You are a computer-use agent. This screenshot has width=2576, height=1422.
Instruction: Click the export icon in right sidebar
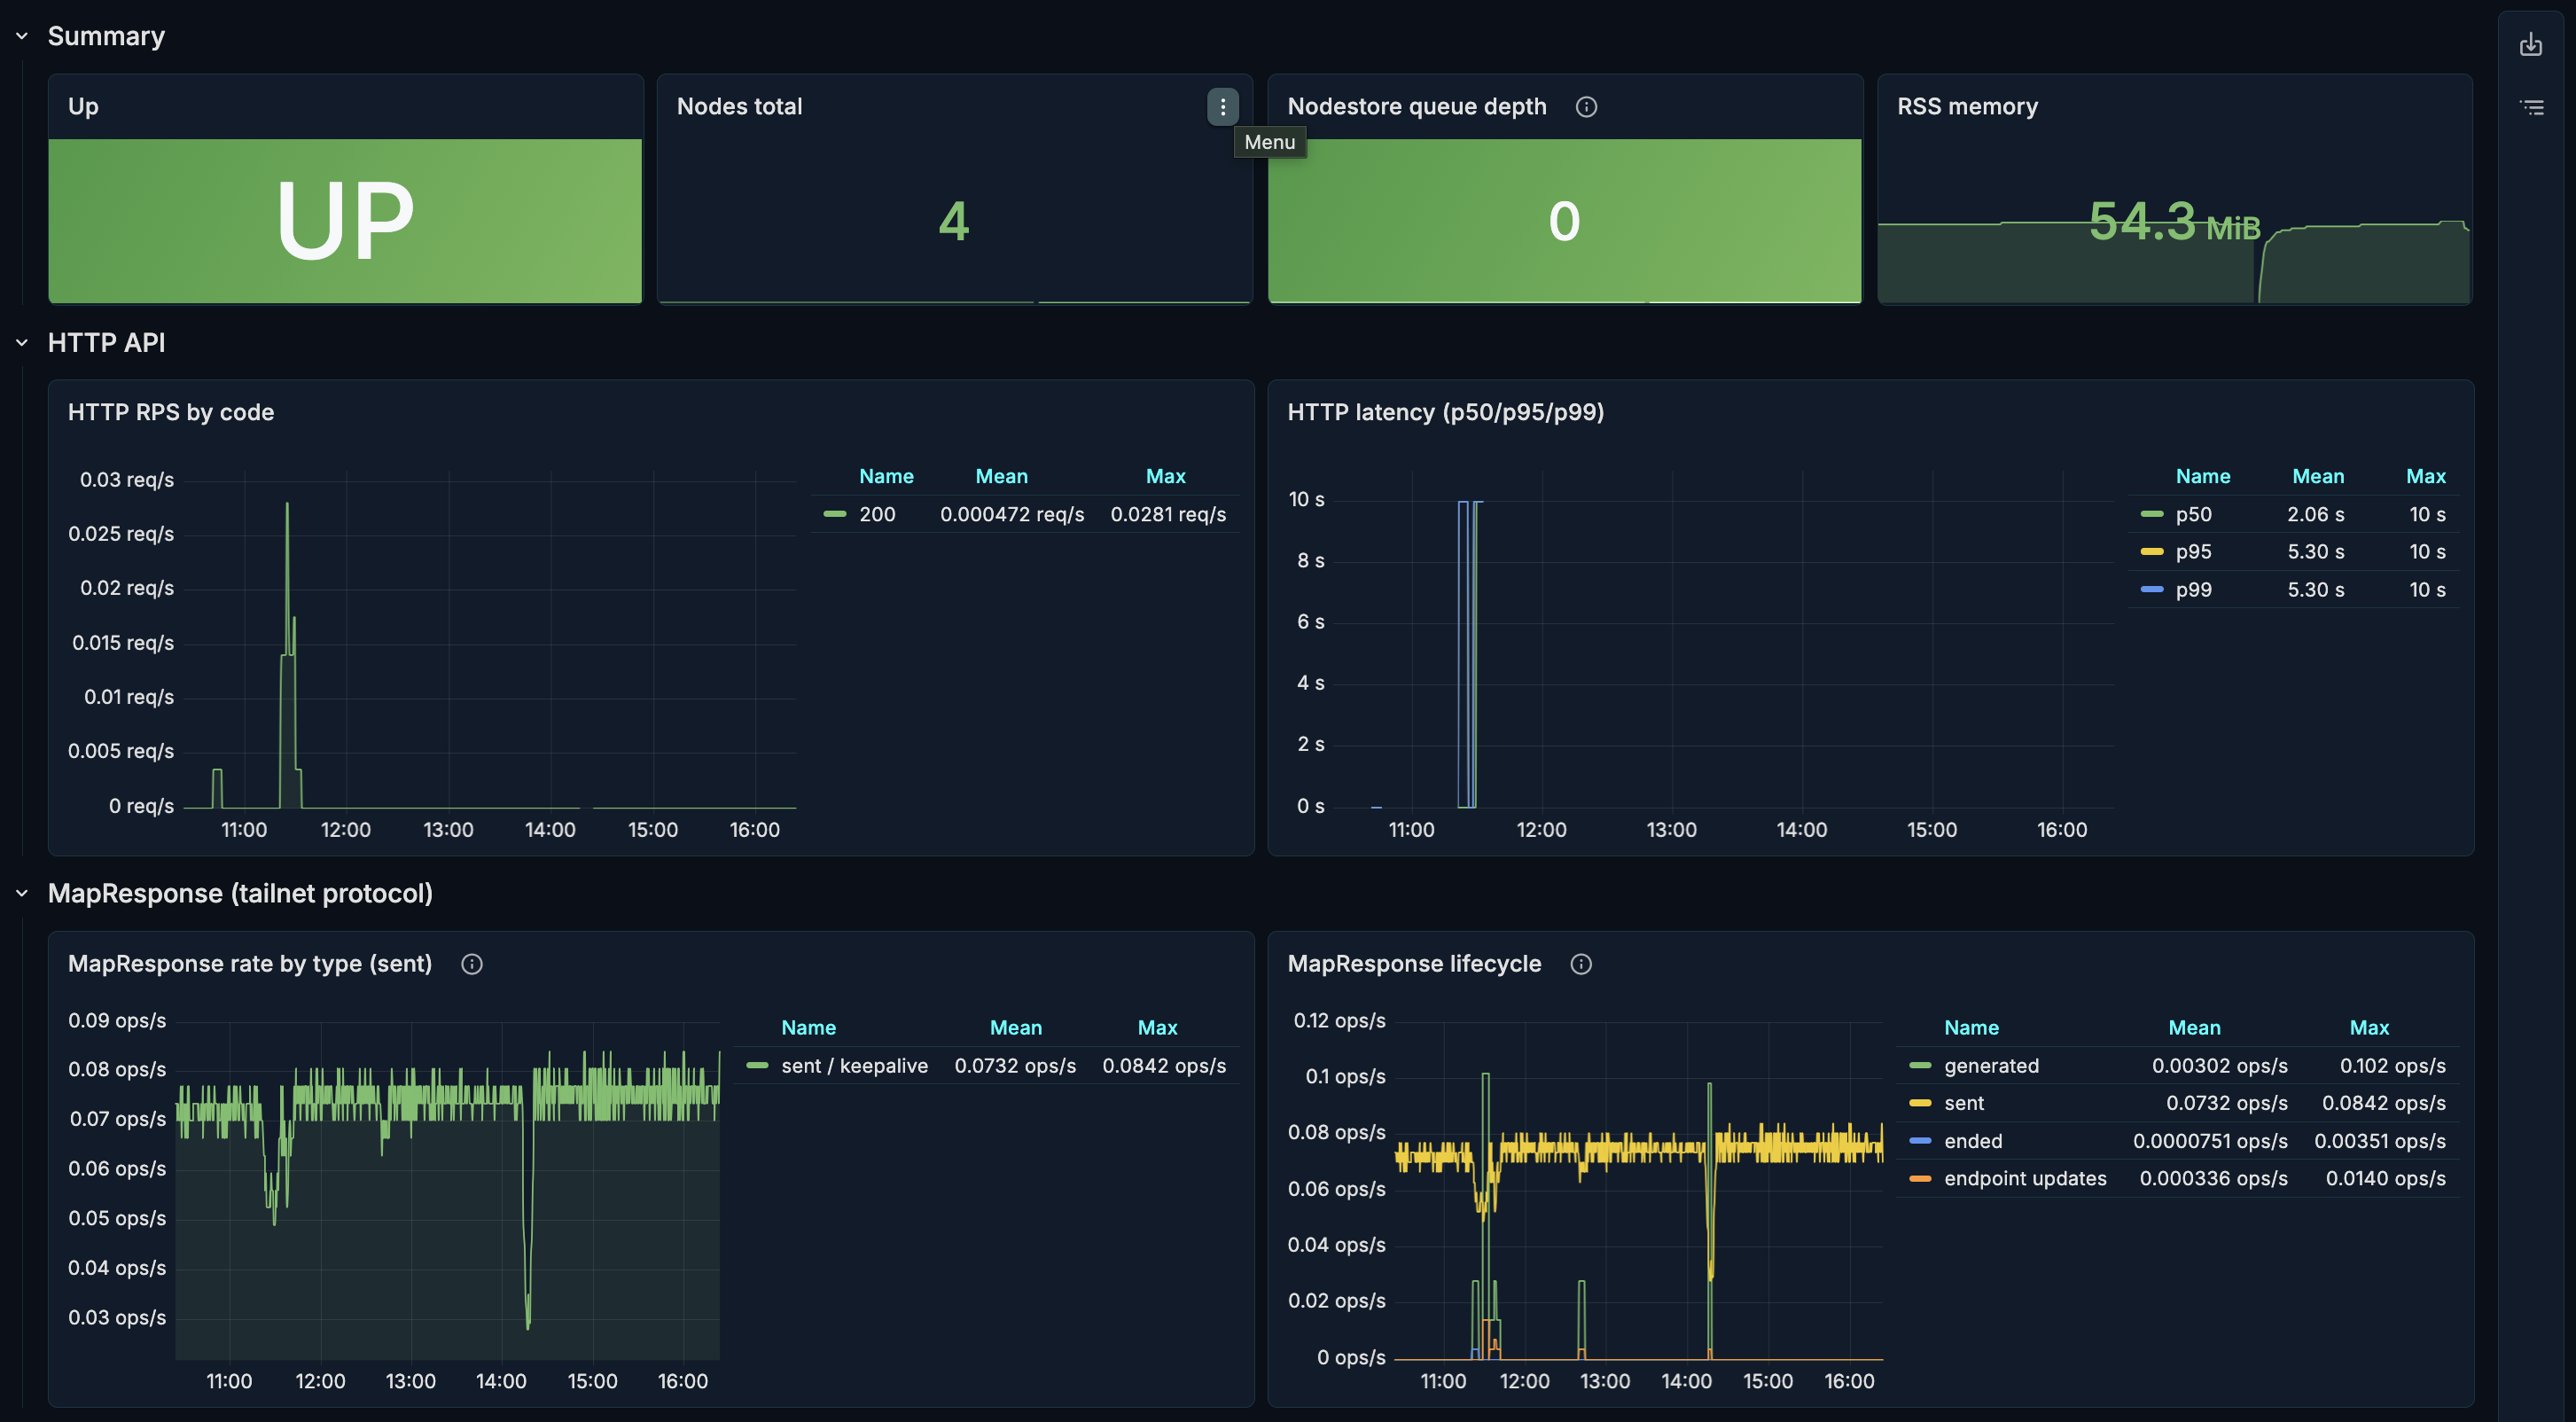click(2531, 44)
